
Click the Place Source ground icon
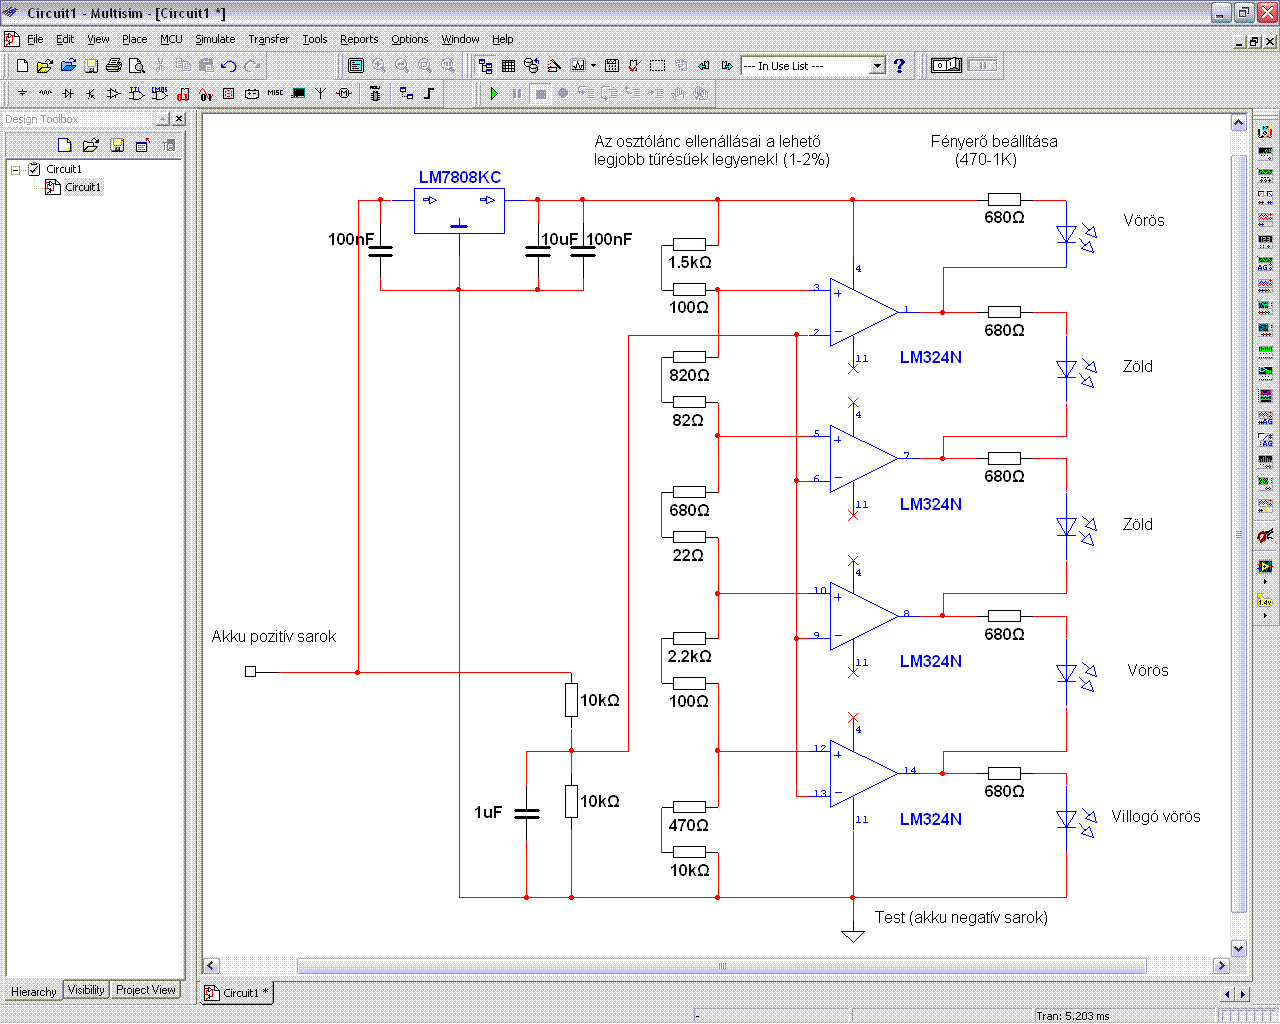coord(22,93)
